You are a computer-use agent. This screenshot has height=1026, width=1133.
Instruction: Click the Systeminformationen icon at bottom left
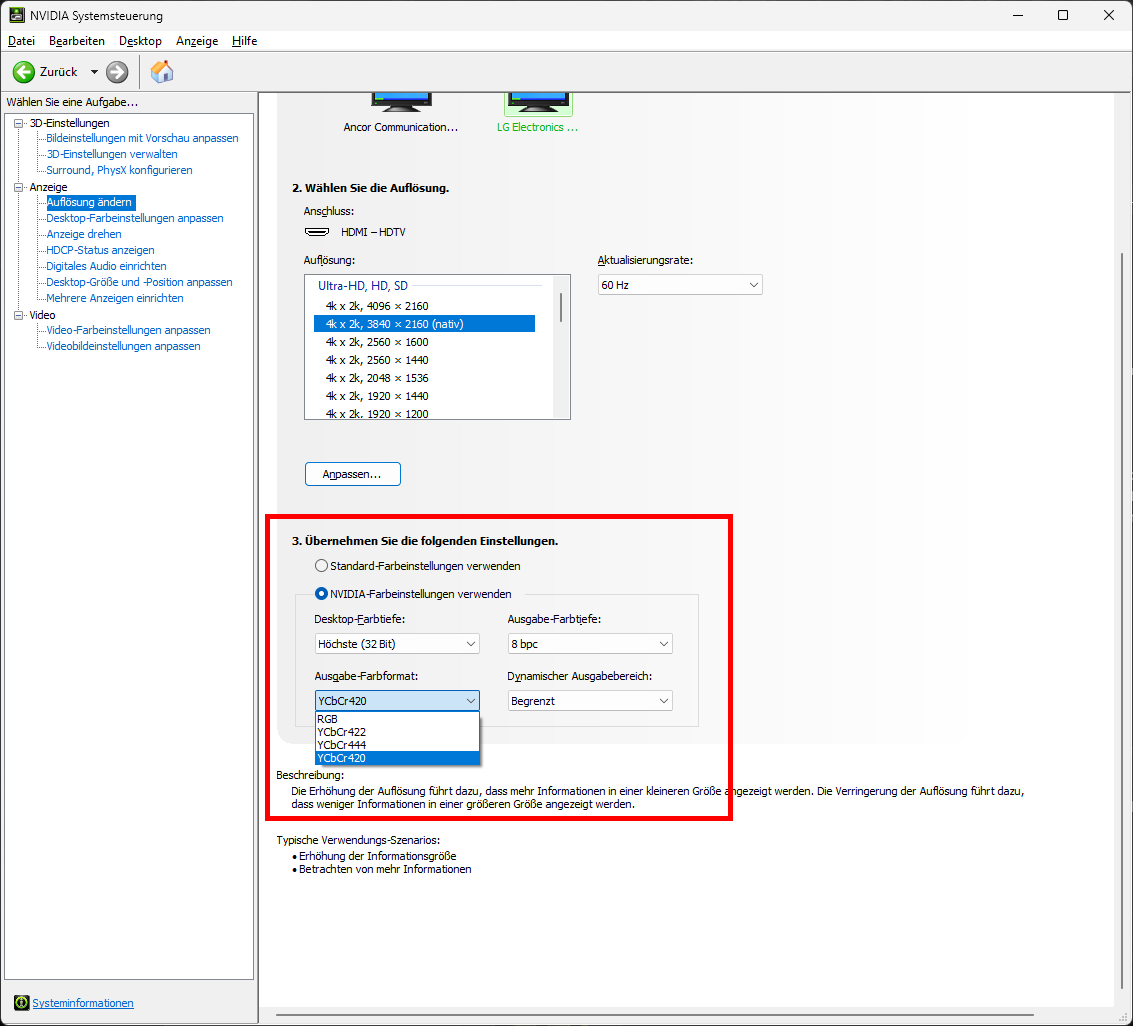pos(22,1003)
